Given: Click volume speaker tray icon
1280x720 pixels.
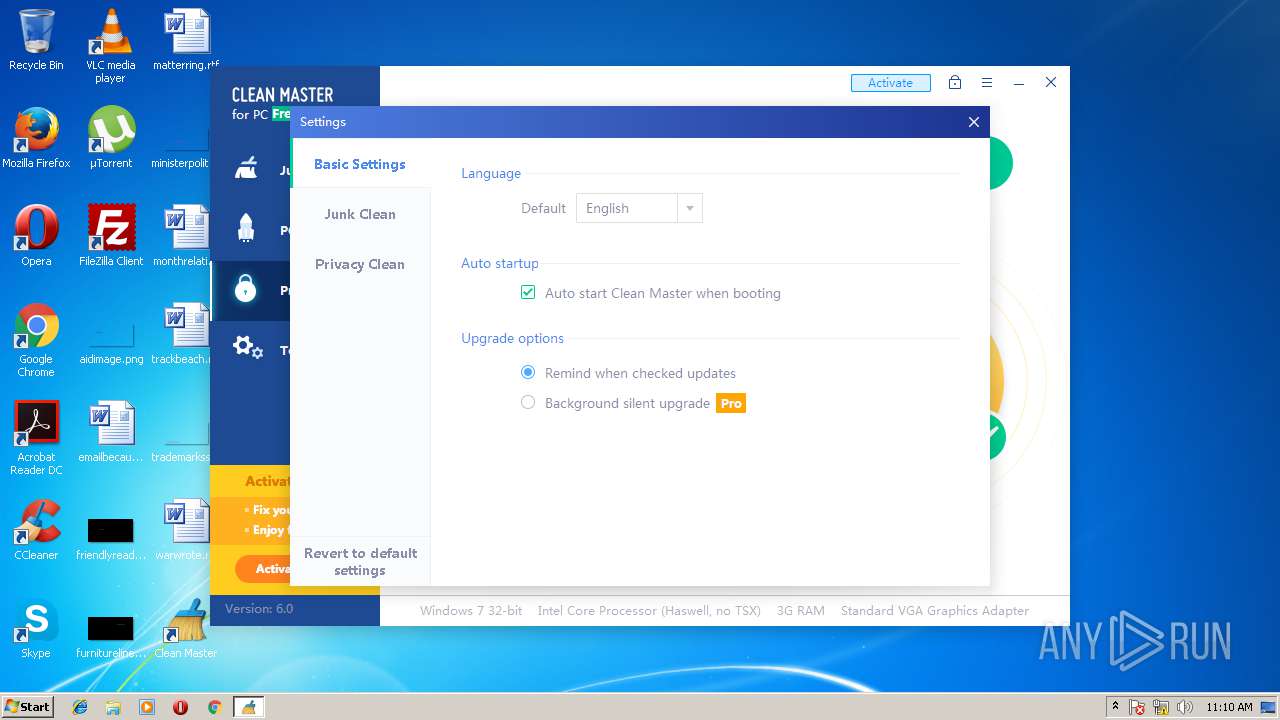Looking at the screenshot, I should click(1185, 707).
